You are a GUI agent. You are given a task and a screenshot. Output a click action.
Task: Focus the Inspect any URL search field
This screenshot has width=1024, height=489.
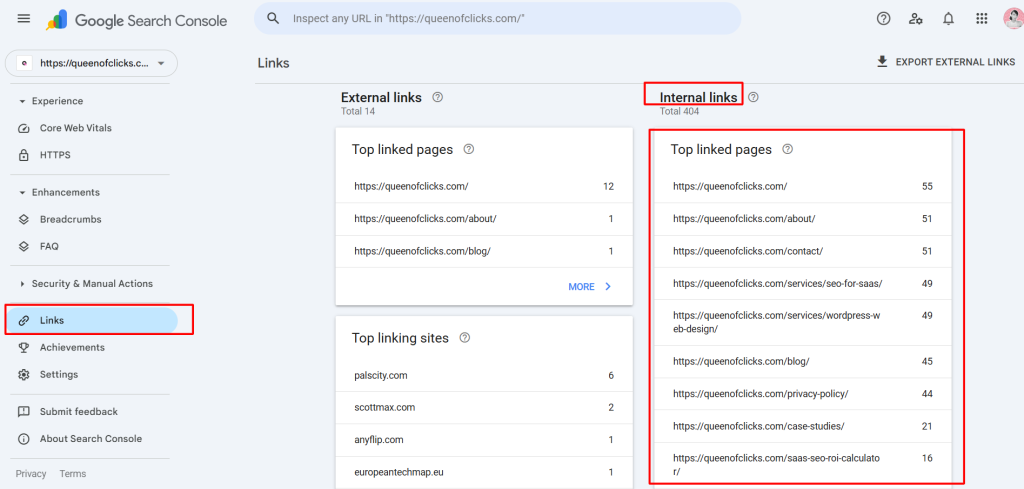click(x=498, y=19)
